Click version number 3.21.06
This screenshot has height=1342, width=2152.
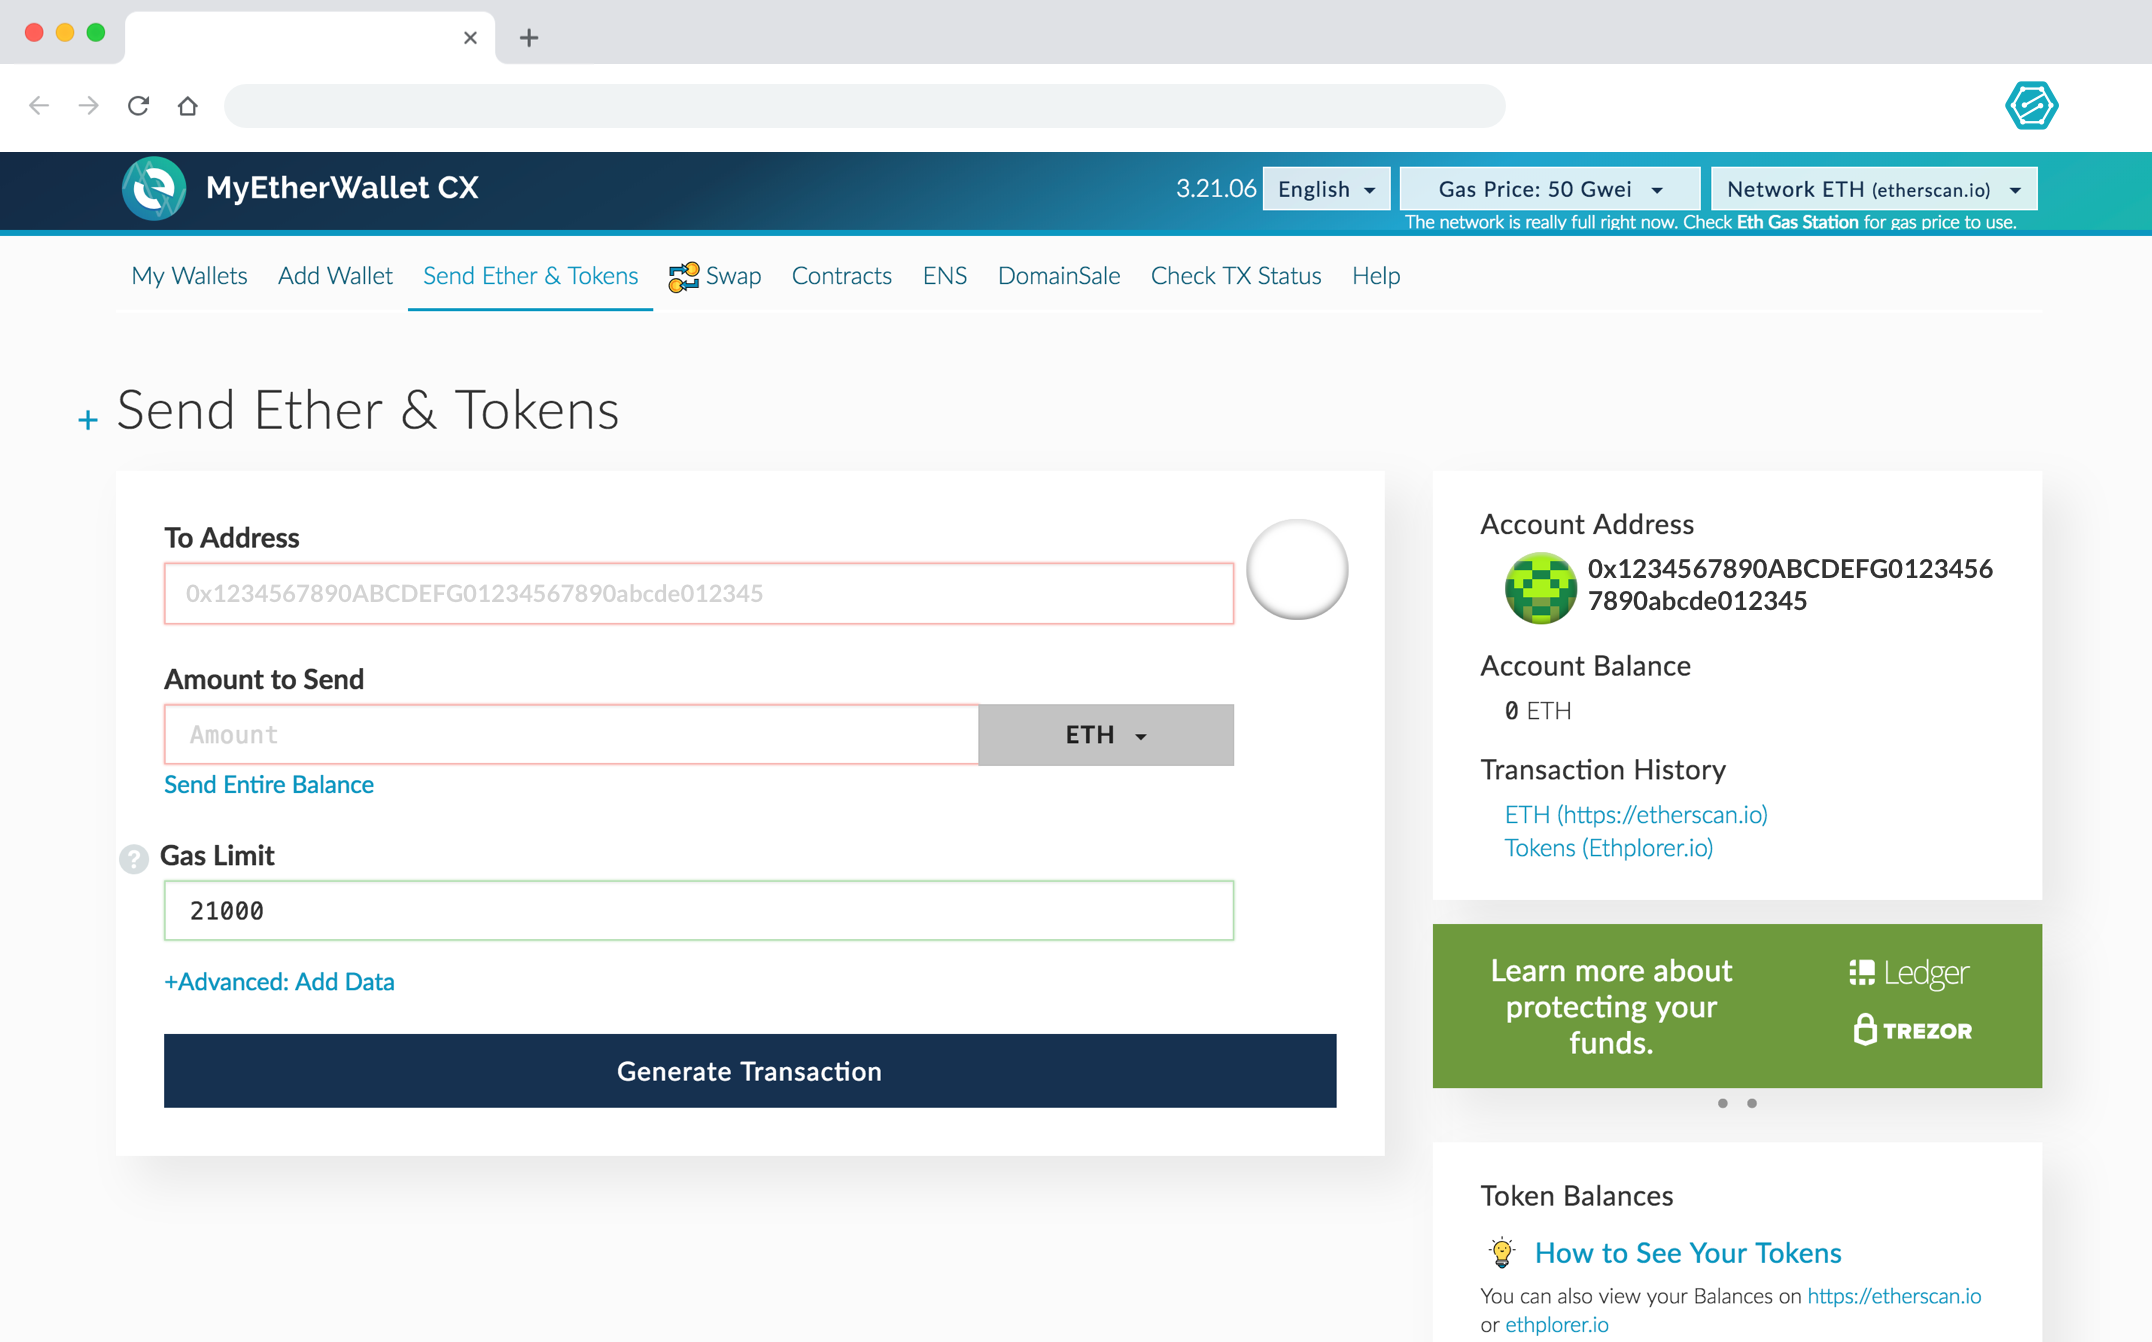pyautogui.click(x=1215, y=189)
